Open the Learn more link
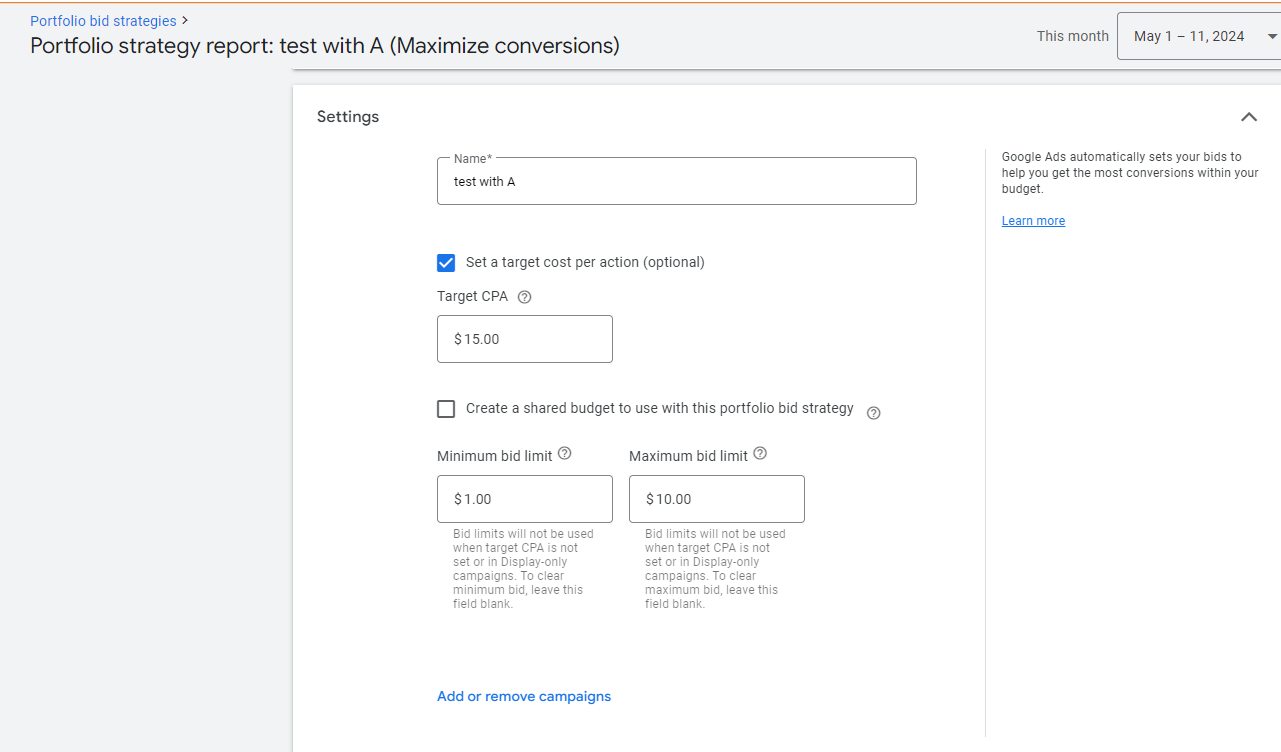This screenshot has height=752, width=1281. [1033, 221]
